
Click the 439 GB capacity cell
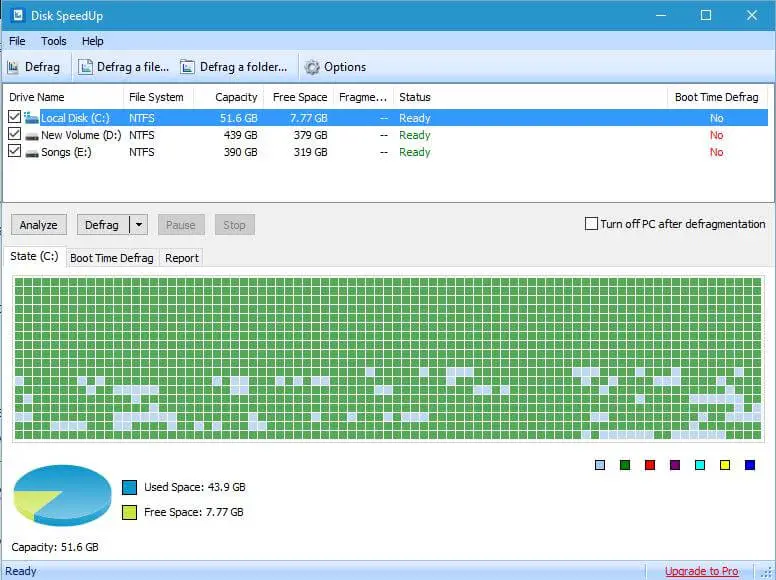click(x=241, y=135)
